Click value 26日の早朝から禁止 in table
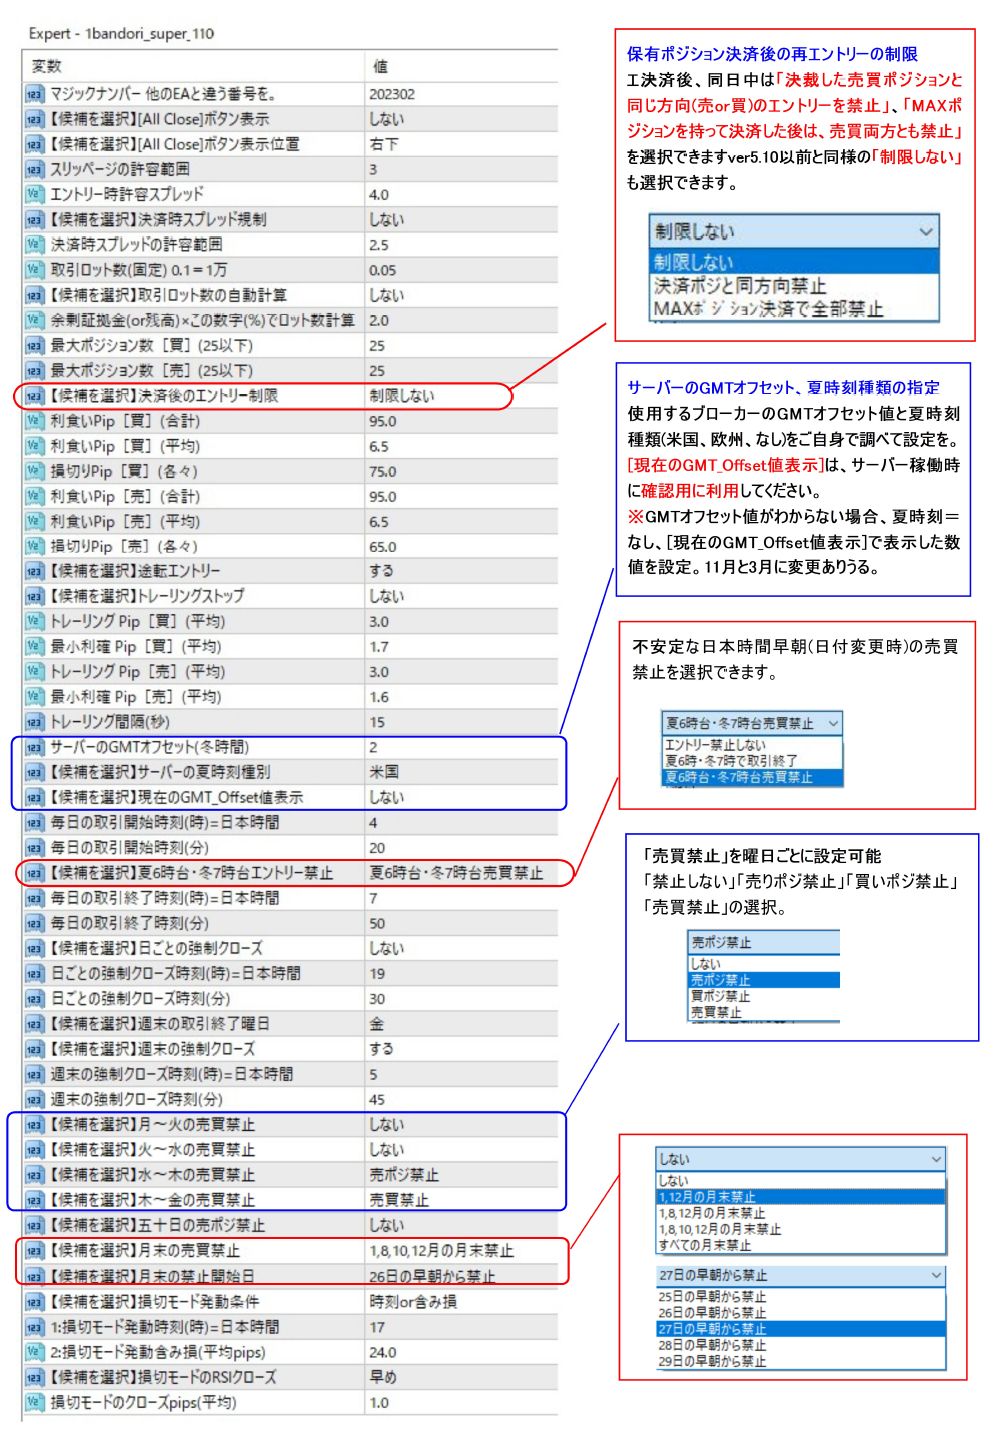Viewport: 1006px width, 1454px height. pyautogui.click(x=431, y=1276)
